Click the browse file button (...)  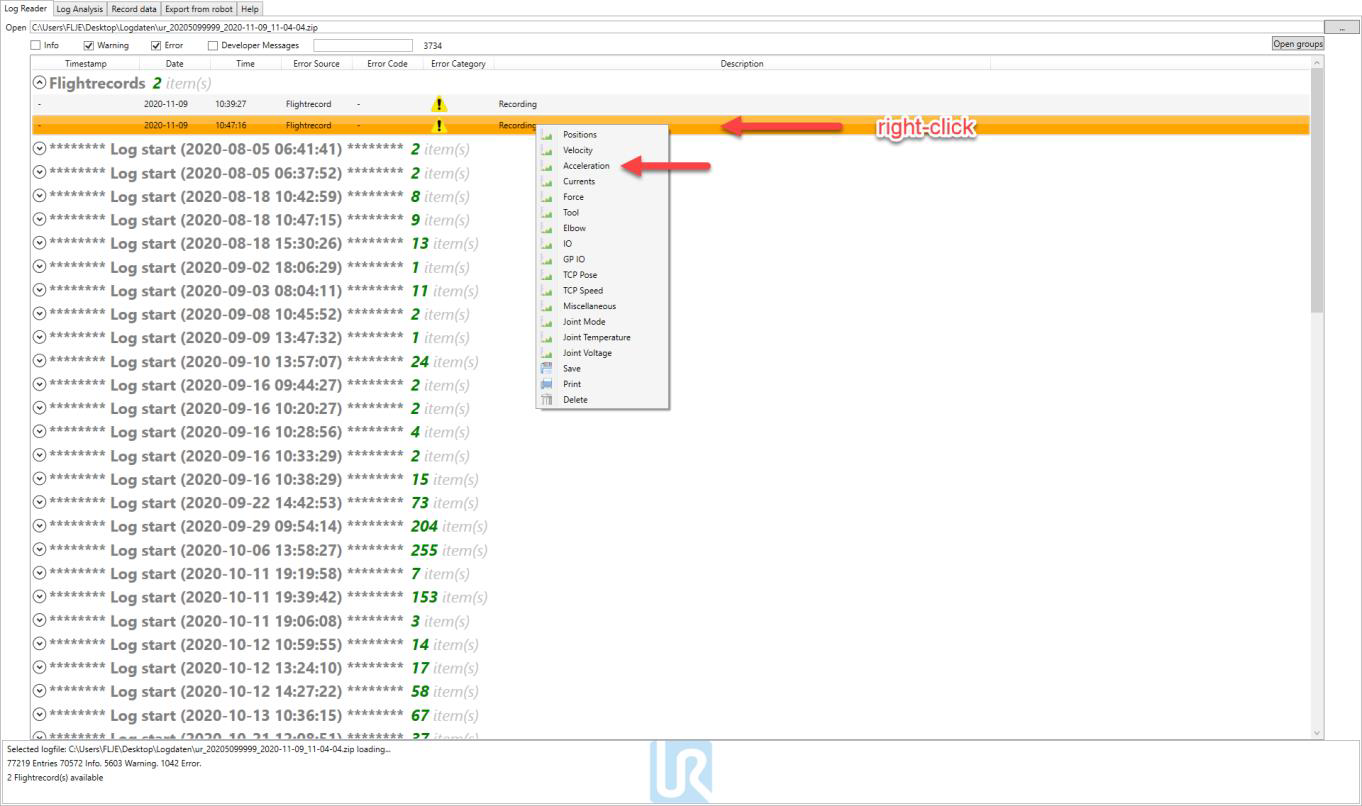(x=1340, y=27)
